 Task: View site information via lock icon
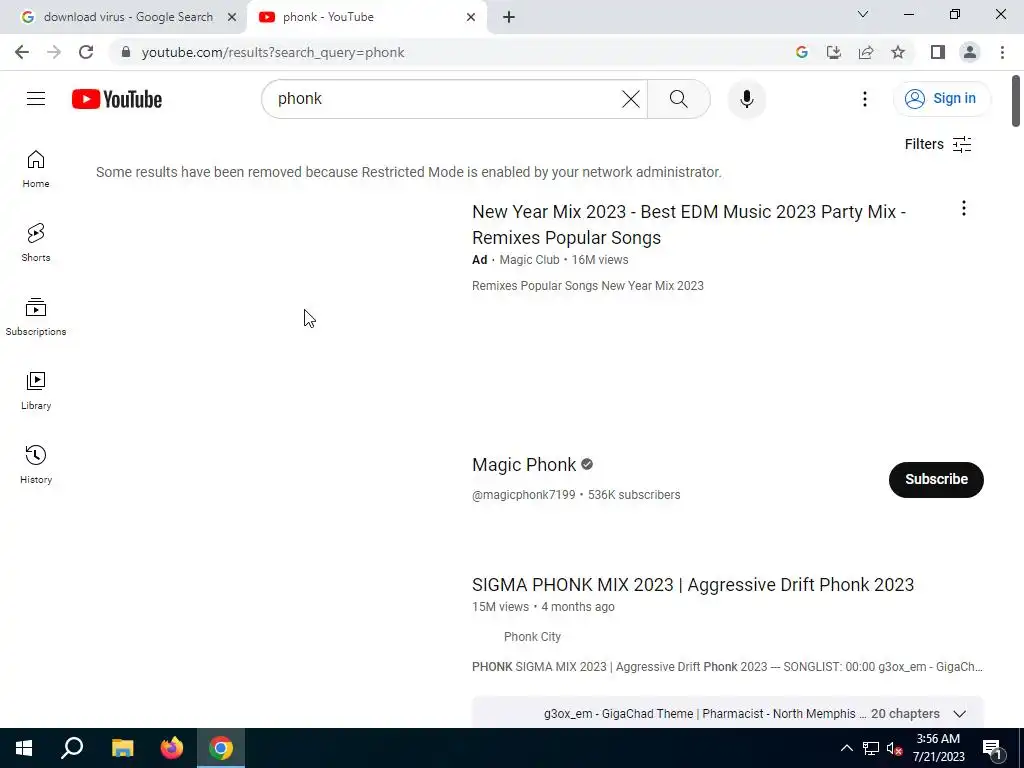(126, 52)
